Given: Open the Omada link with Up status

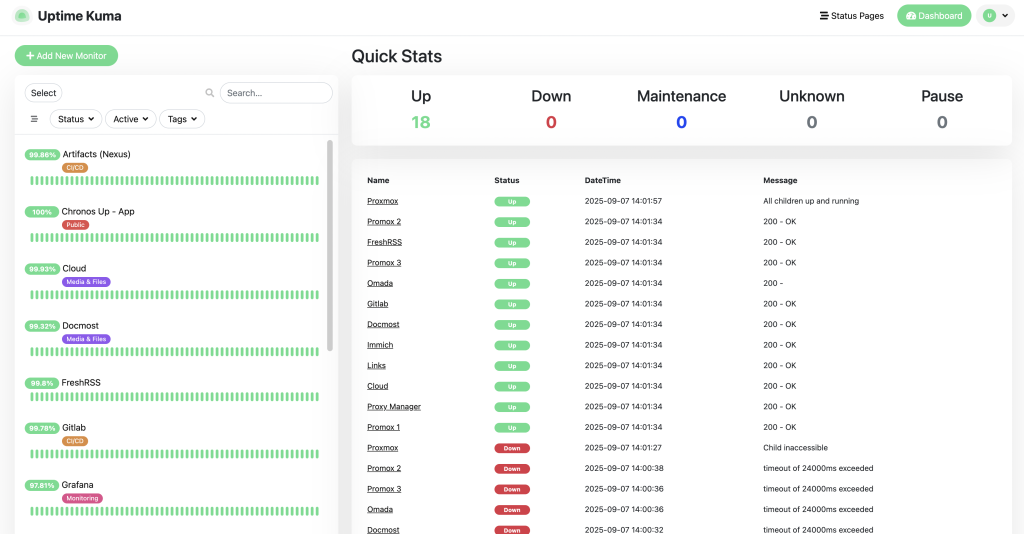Looking at the screenshot, I should [x=380, y=283].
